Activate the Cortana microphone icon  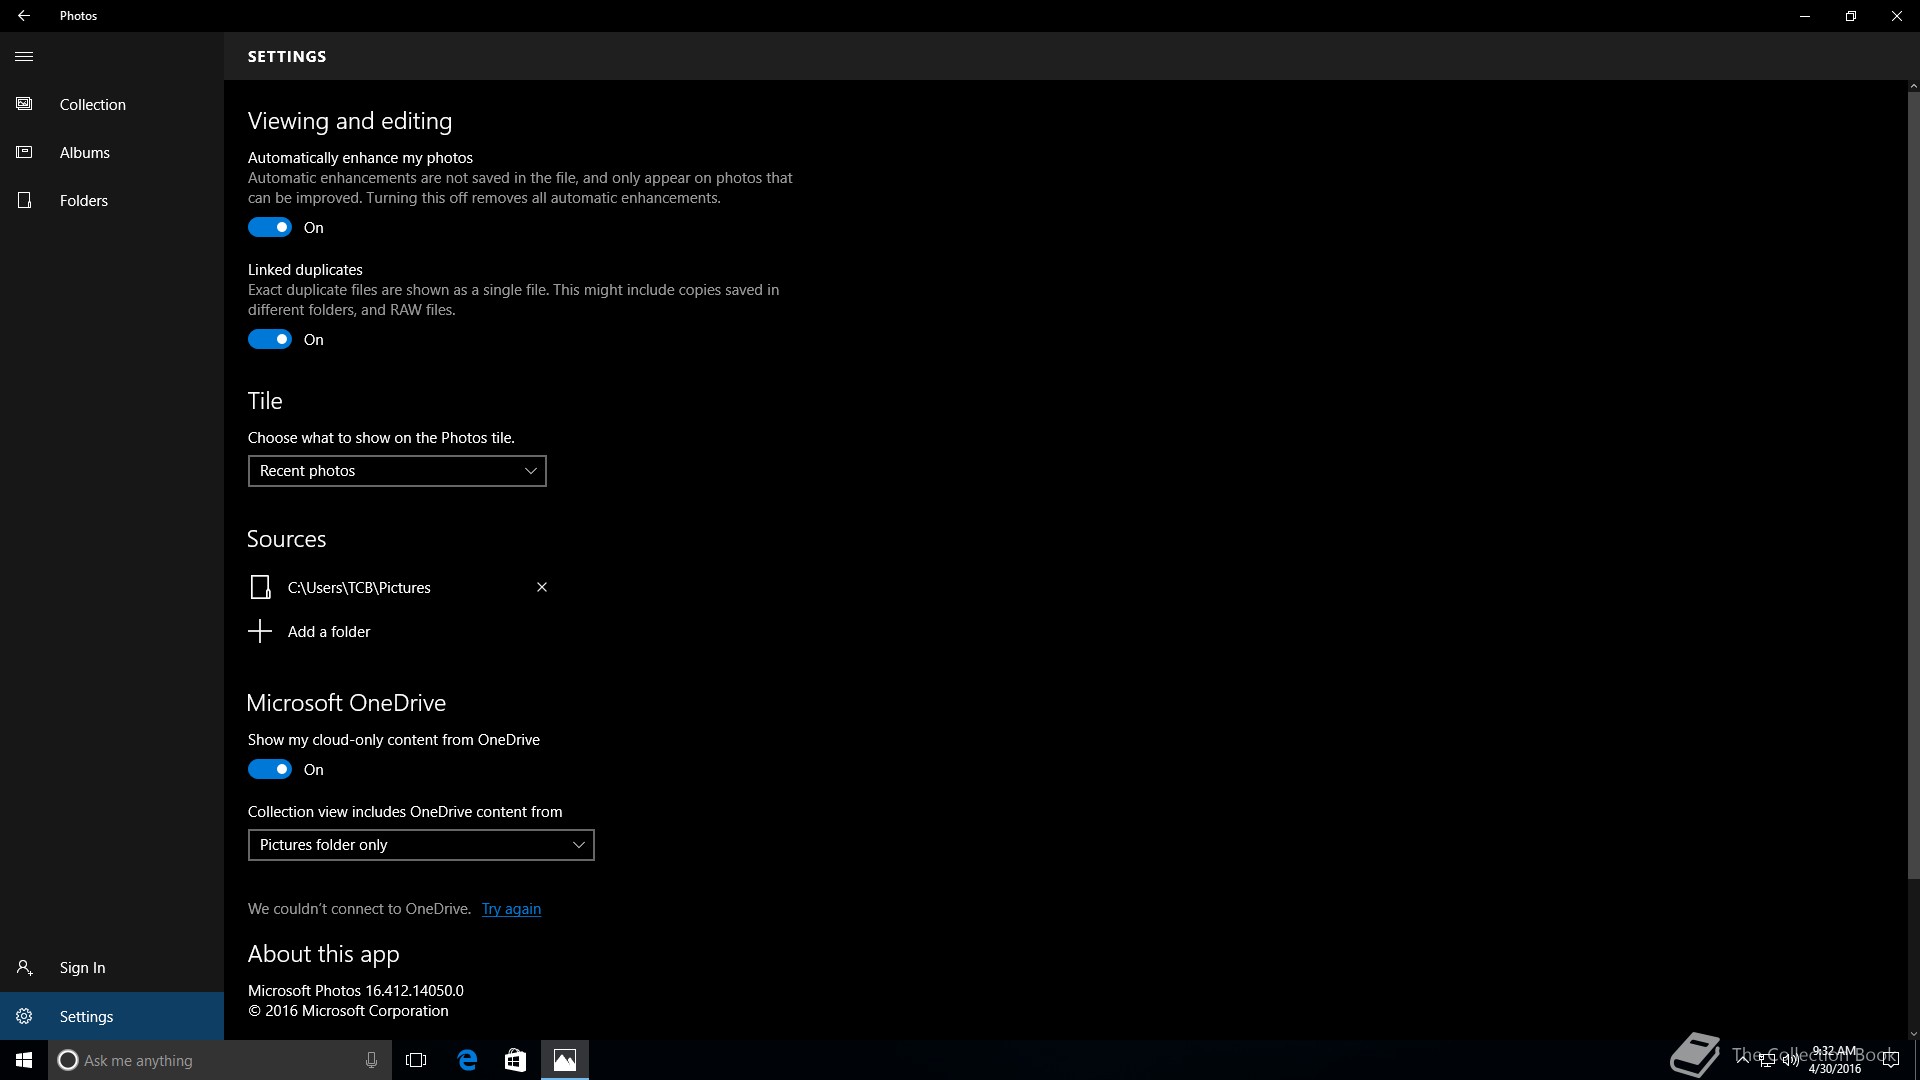[x=371, y=1060]
